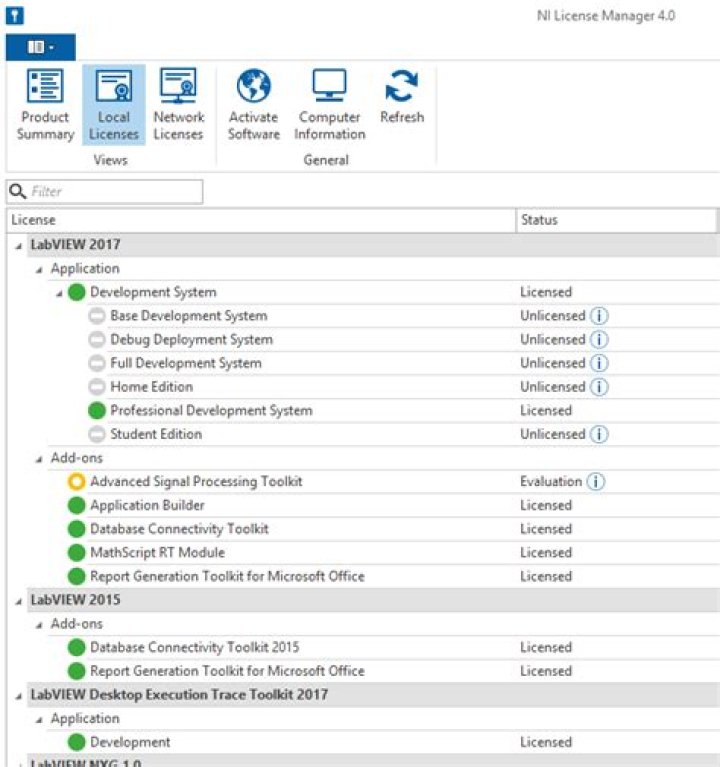720x767 pixels.
Task: Switch to Network Licenses view
Action: [x=179, y=105]
